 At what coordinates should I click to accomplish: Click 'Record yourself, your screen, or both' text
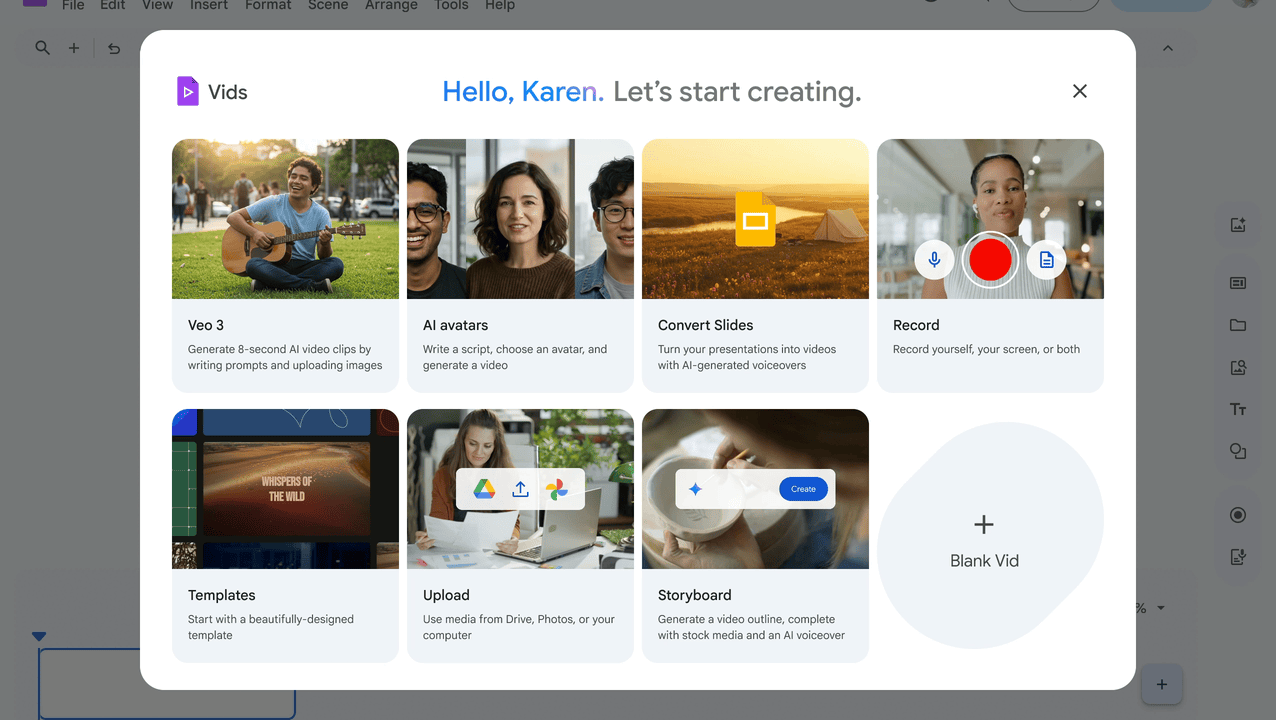coord(986,349)
